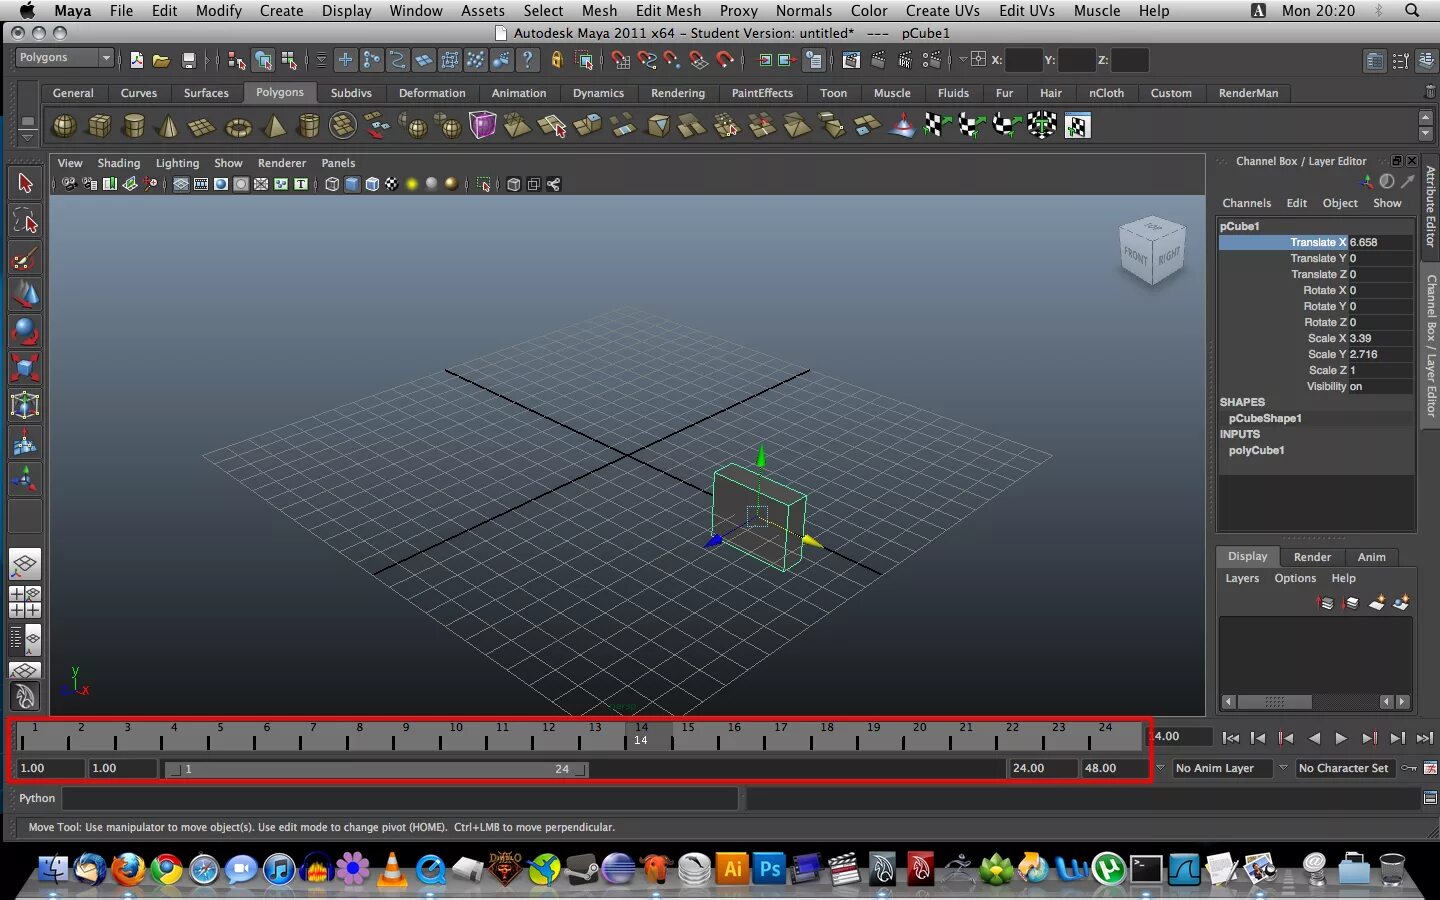Create new empty display layer icon
The height and width of the screenshot is (900, 1440).
tap(1377, 603)
